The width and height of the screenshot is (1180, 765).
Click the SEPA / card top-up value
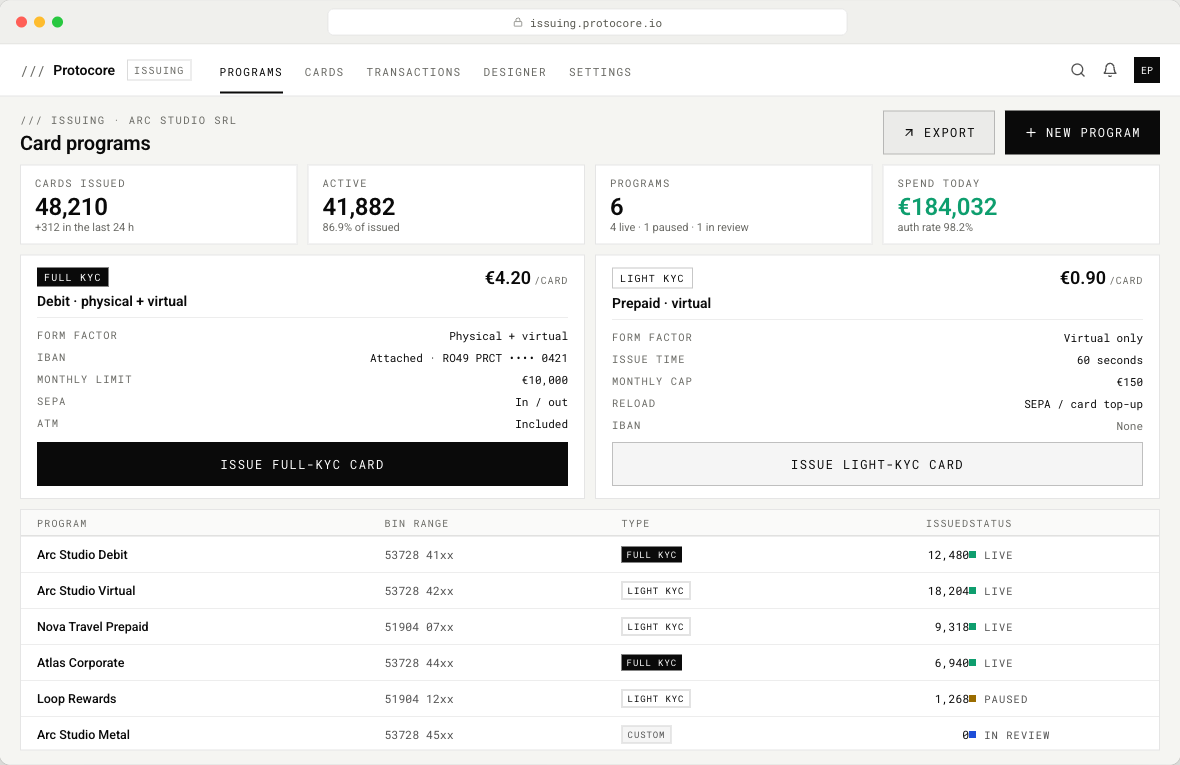click(1084, 404)
